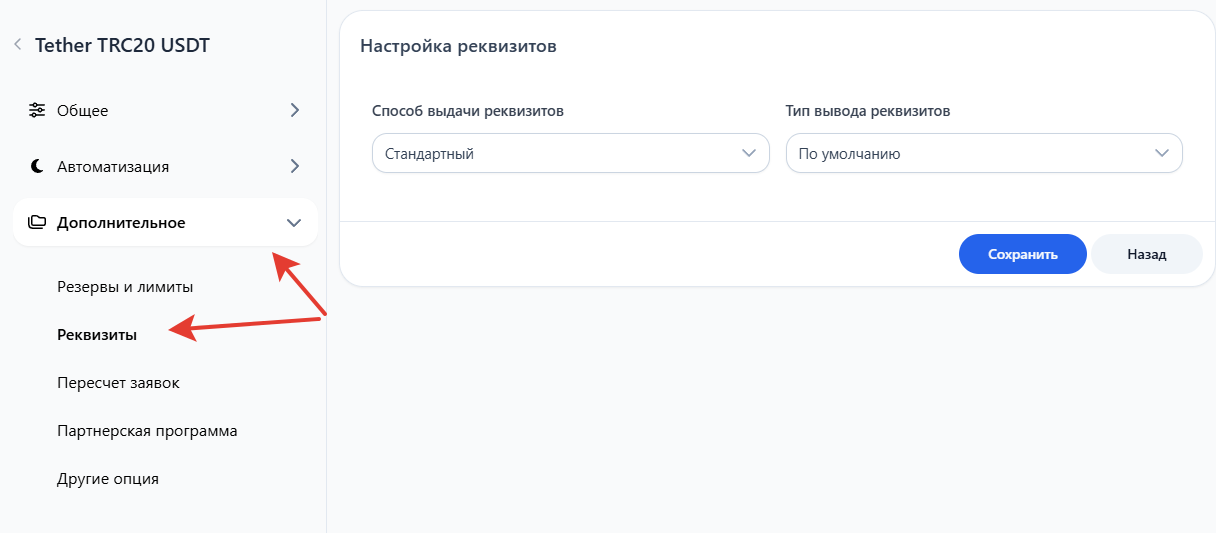The image size is (1216, 533).
Task: Open the Тип вывода реквизитов dropdown
Action: point(984,154)
